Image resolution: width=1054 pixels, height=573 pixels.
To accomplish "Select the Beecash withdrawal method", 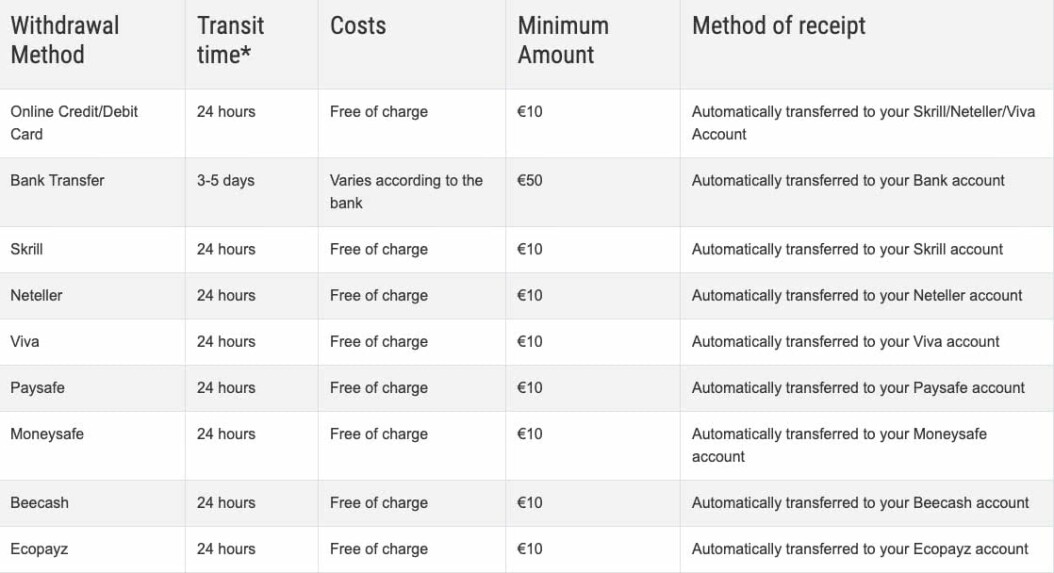I will (x=39, y=502).
